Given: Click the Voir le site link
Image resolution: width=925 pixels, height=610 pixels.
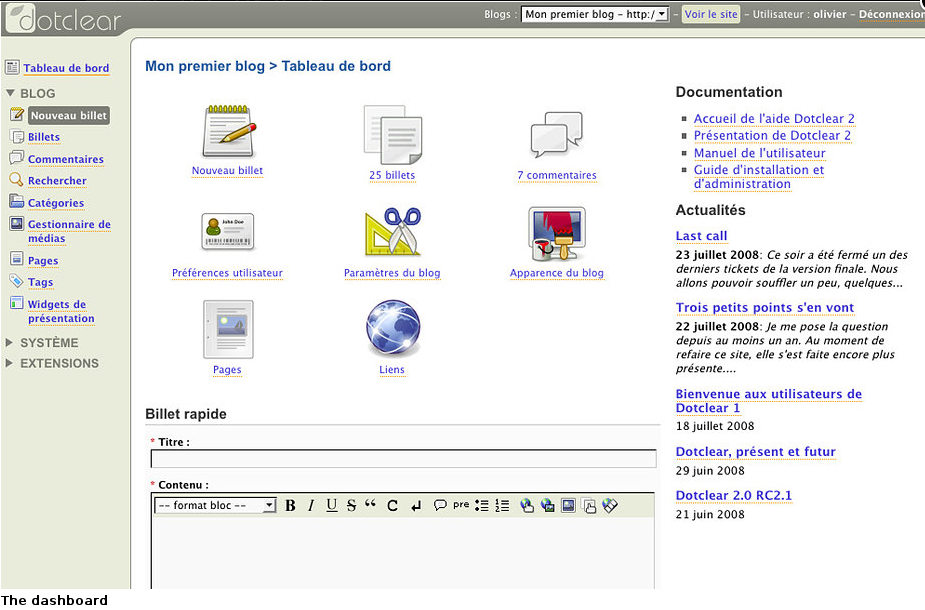Looking at the screenshot, I should [711, 14].
